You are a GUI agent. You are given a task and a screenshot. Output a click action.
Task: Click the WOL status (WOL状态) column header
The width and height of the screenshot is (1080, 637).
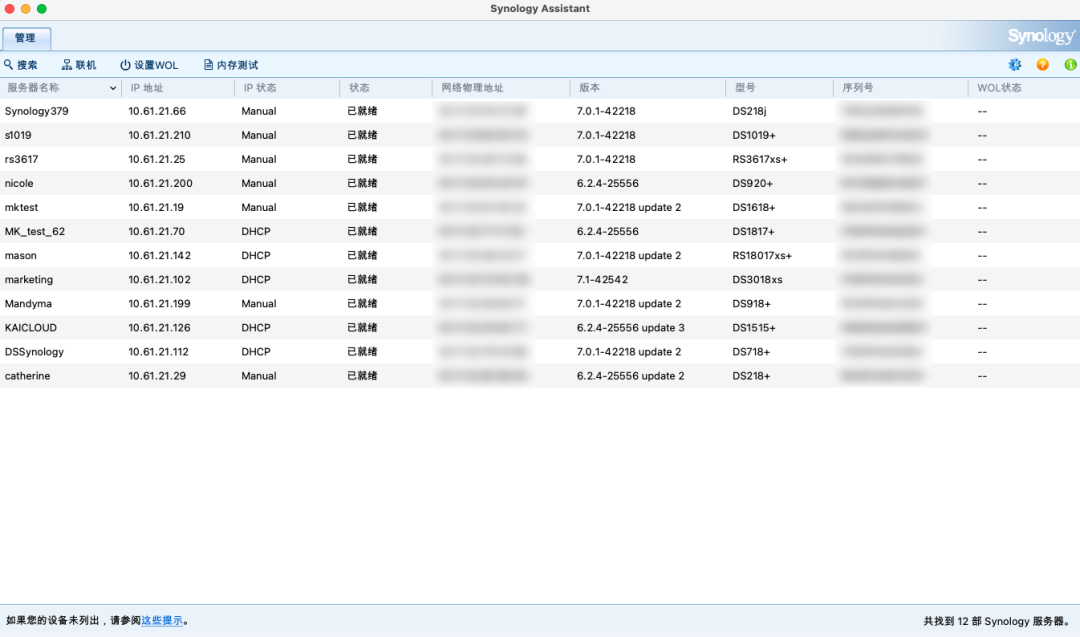point(1000,88)
